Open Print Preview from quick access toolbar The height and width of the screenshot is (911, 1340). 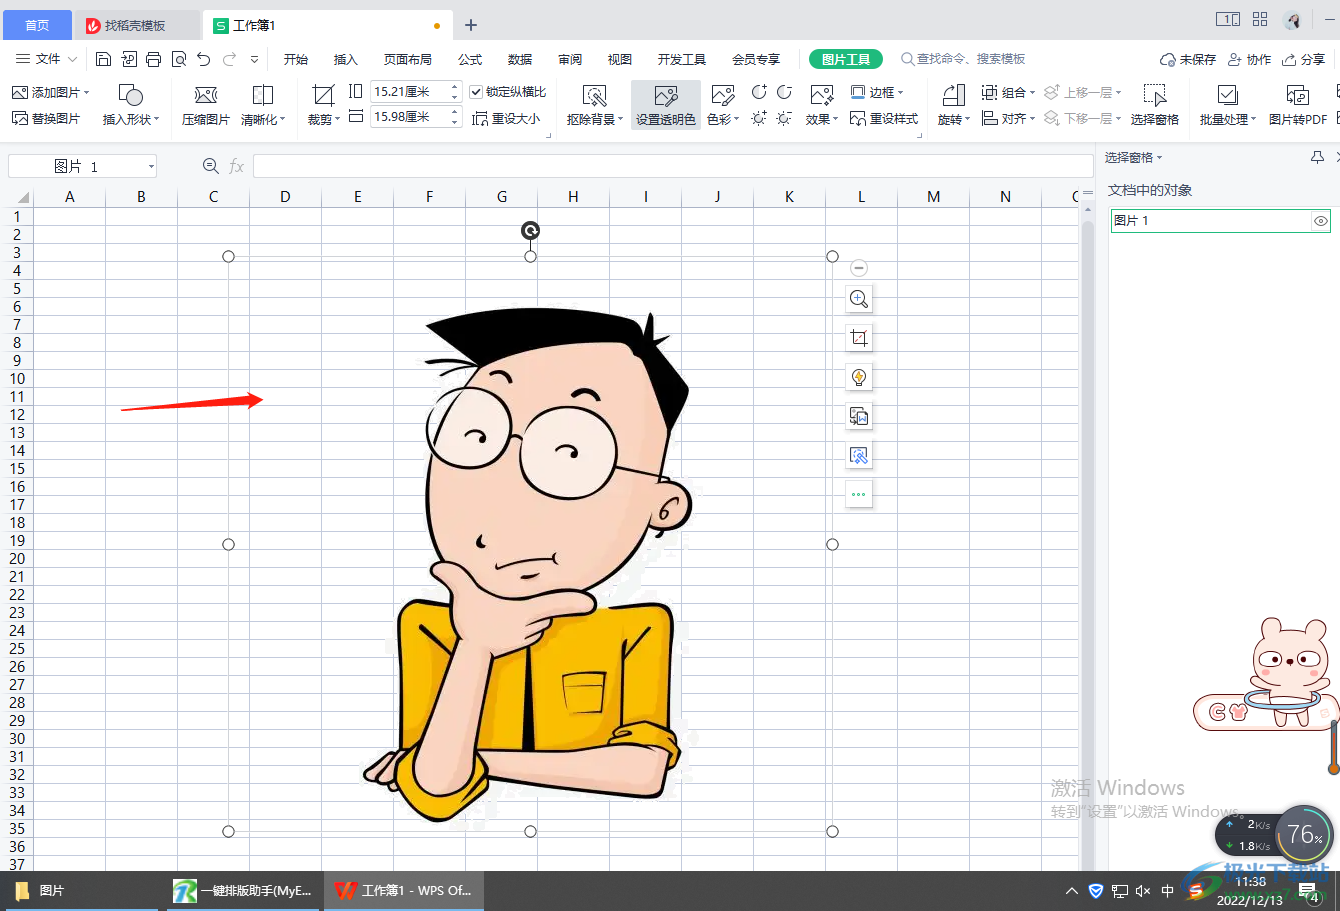179,59
